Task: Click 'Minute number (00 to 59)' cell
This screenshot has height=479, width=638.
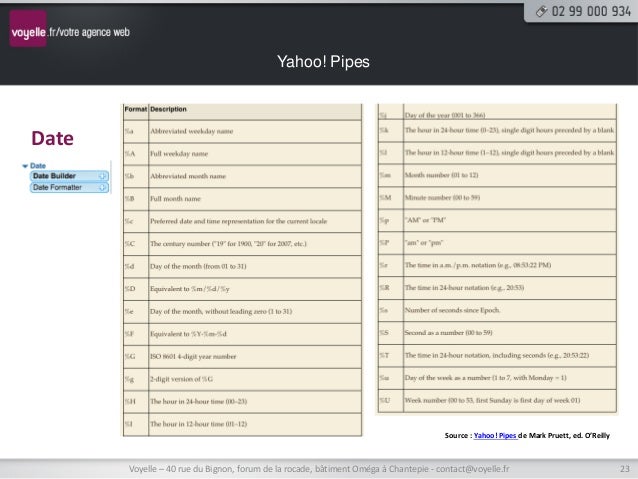Action: (510, 197)
